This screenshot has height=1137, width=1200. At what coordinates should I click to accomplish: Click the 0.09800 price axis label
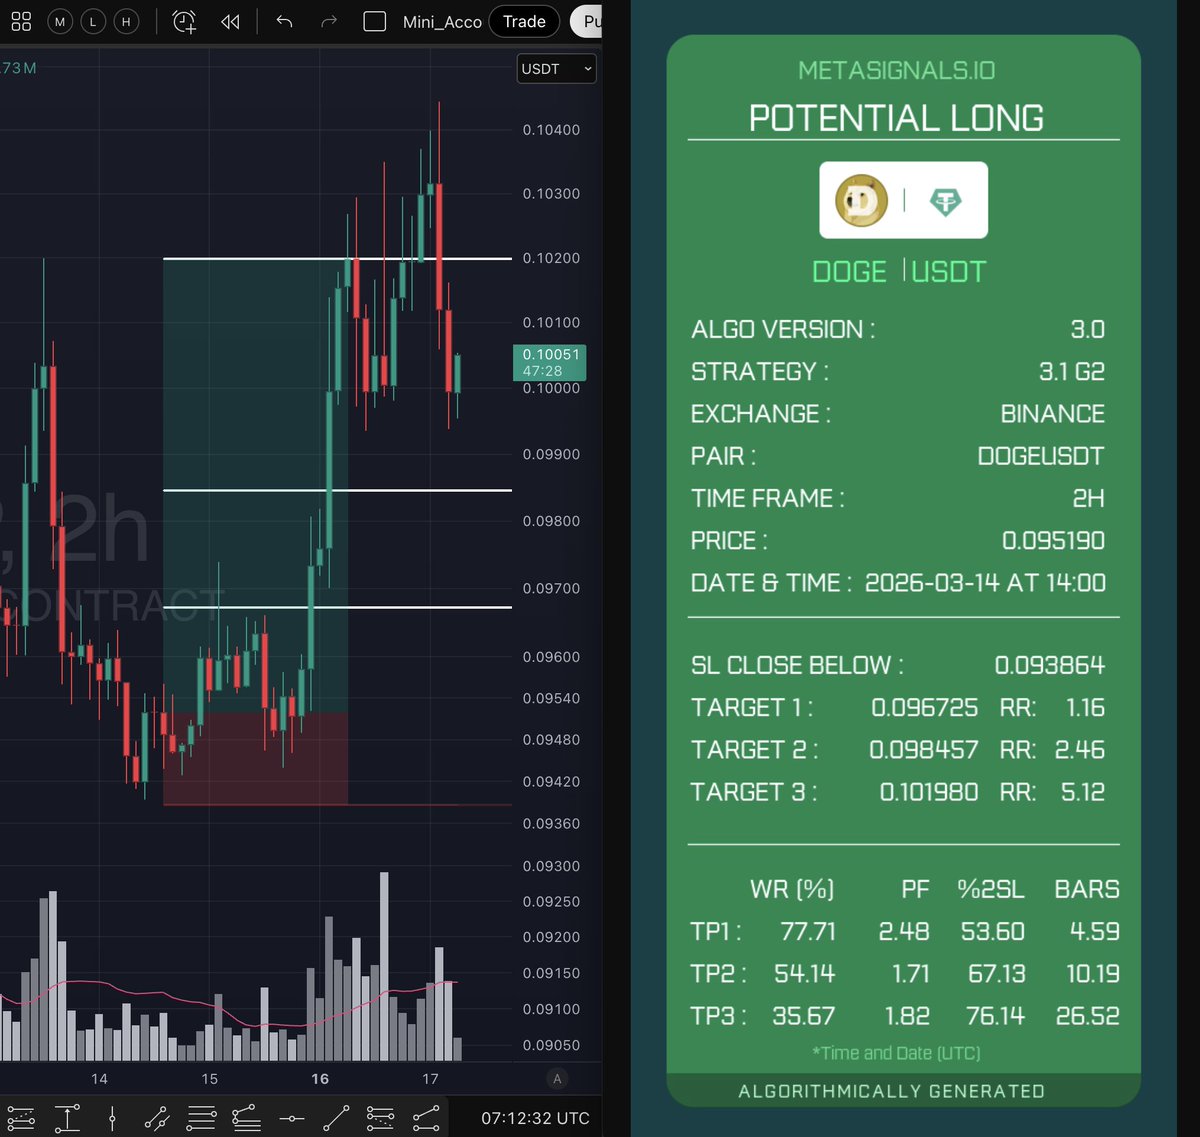pos(551,521)
